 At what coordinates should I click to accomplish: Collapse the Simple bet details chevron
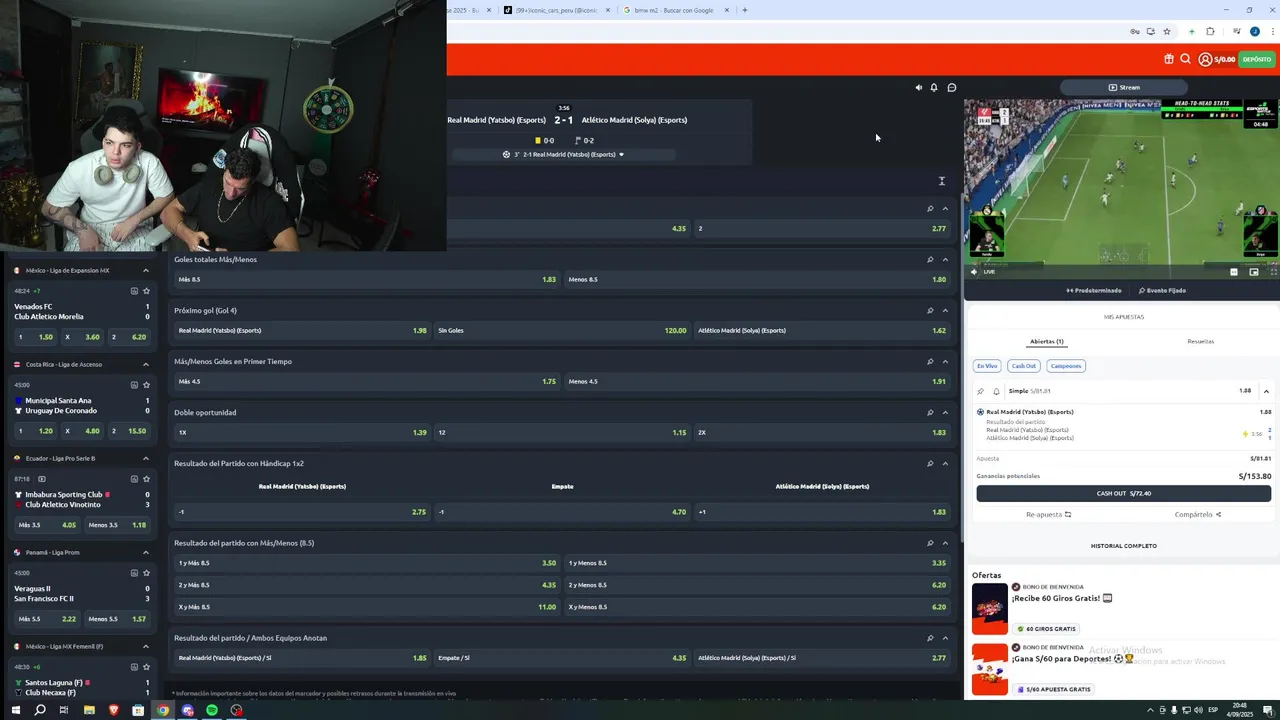tap(1266, 391)
